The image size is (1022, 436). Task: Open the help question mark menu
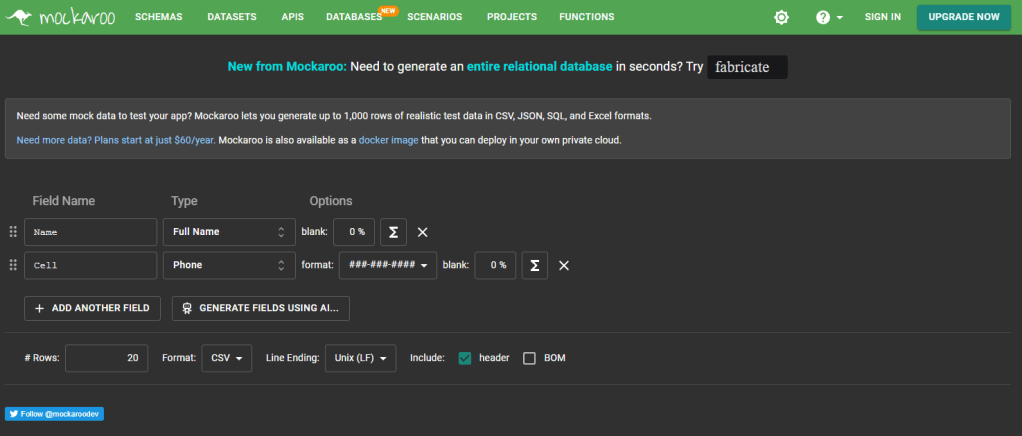coord(829,17)
